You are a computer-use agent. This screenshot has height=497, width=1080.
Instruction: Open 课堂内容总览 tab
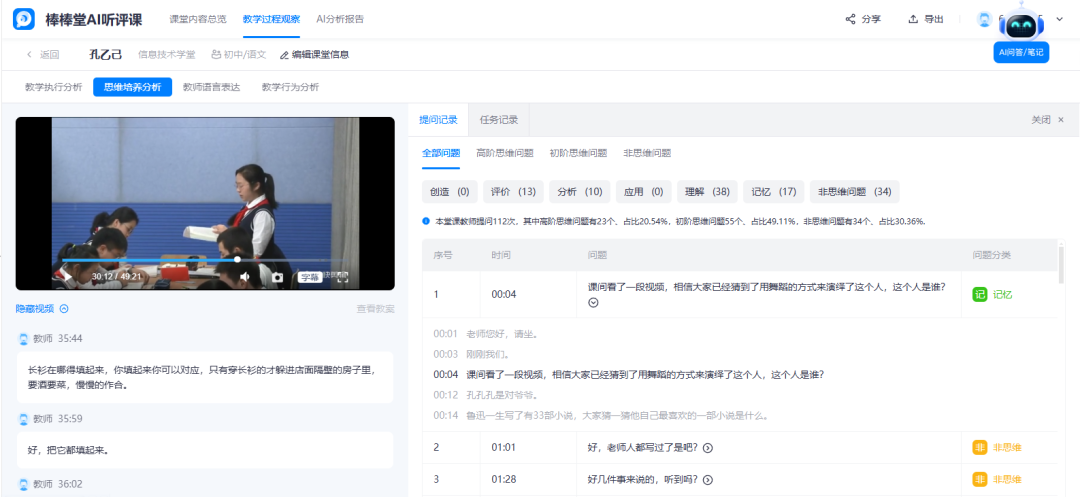coord(198,19)
